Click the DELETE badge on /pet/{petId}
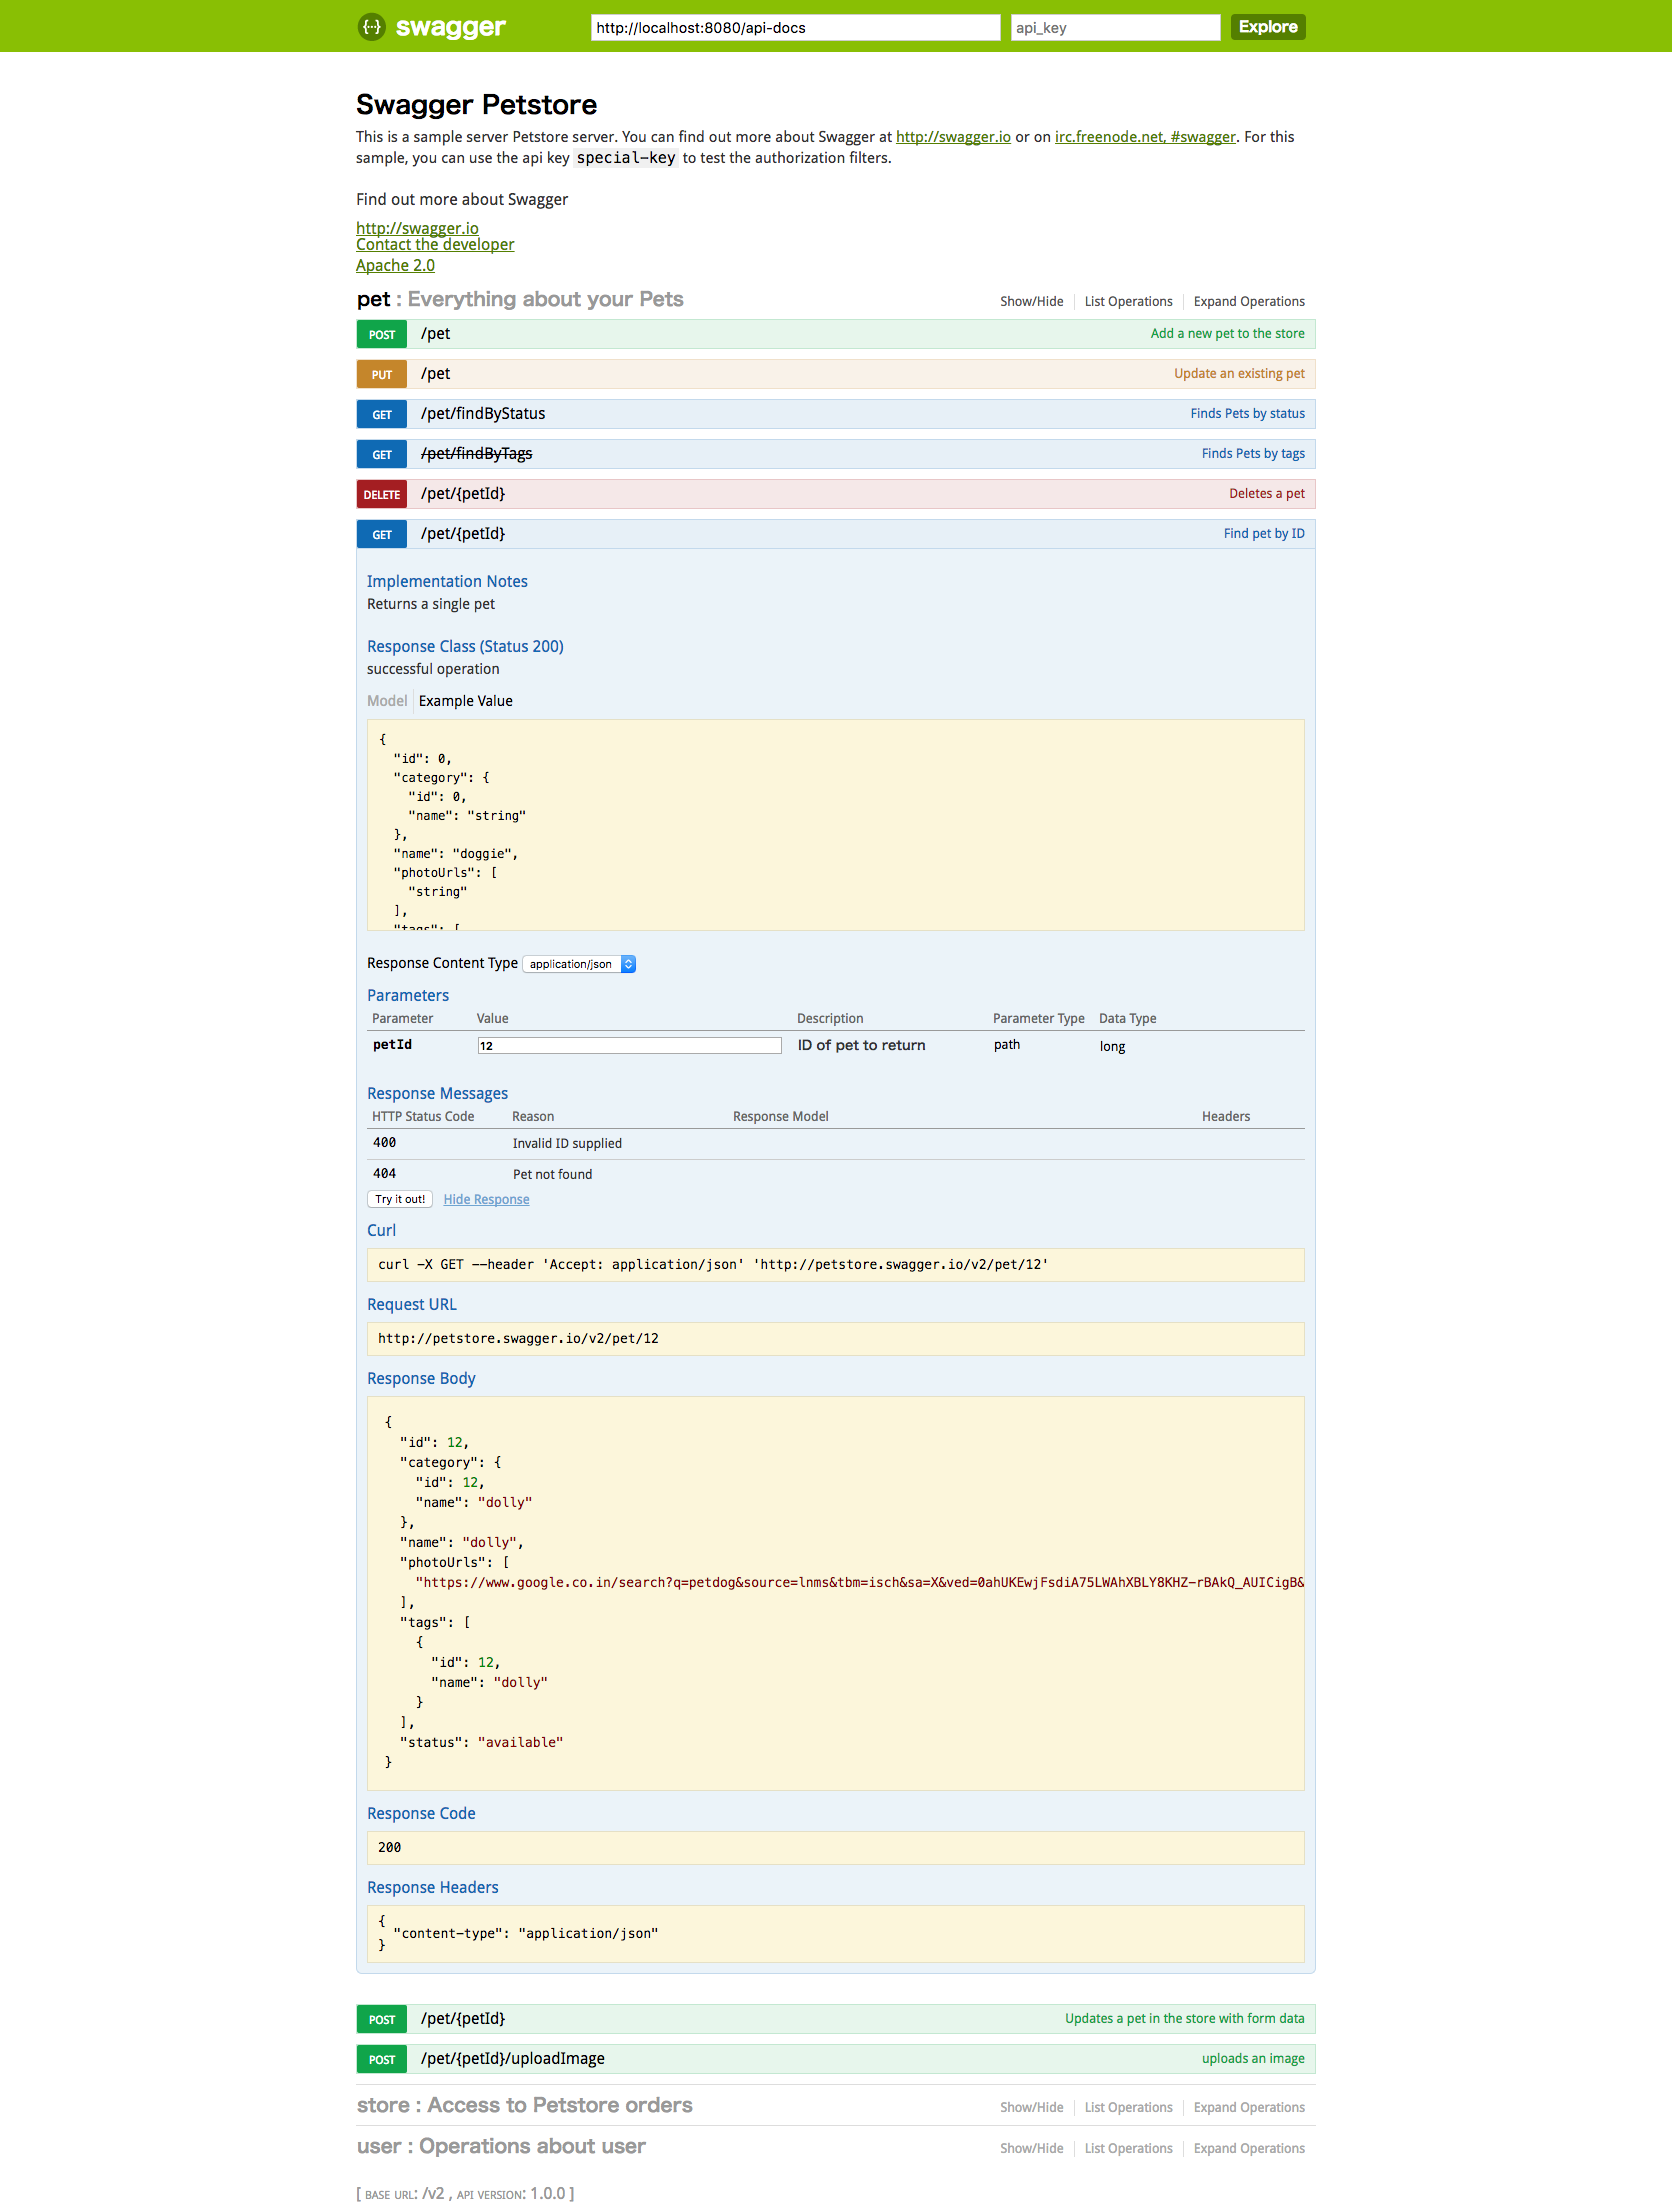Viewport: 1672px width, 2203px height. tap(381, 493)
